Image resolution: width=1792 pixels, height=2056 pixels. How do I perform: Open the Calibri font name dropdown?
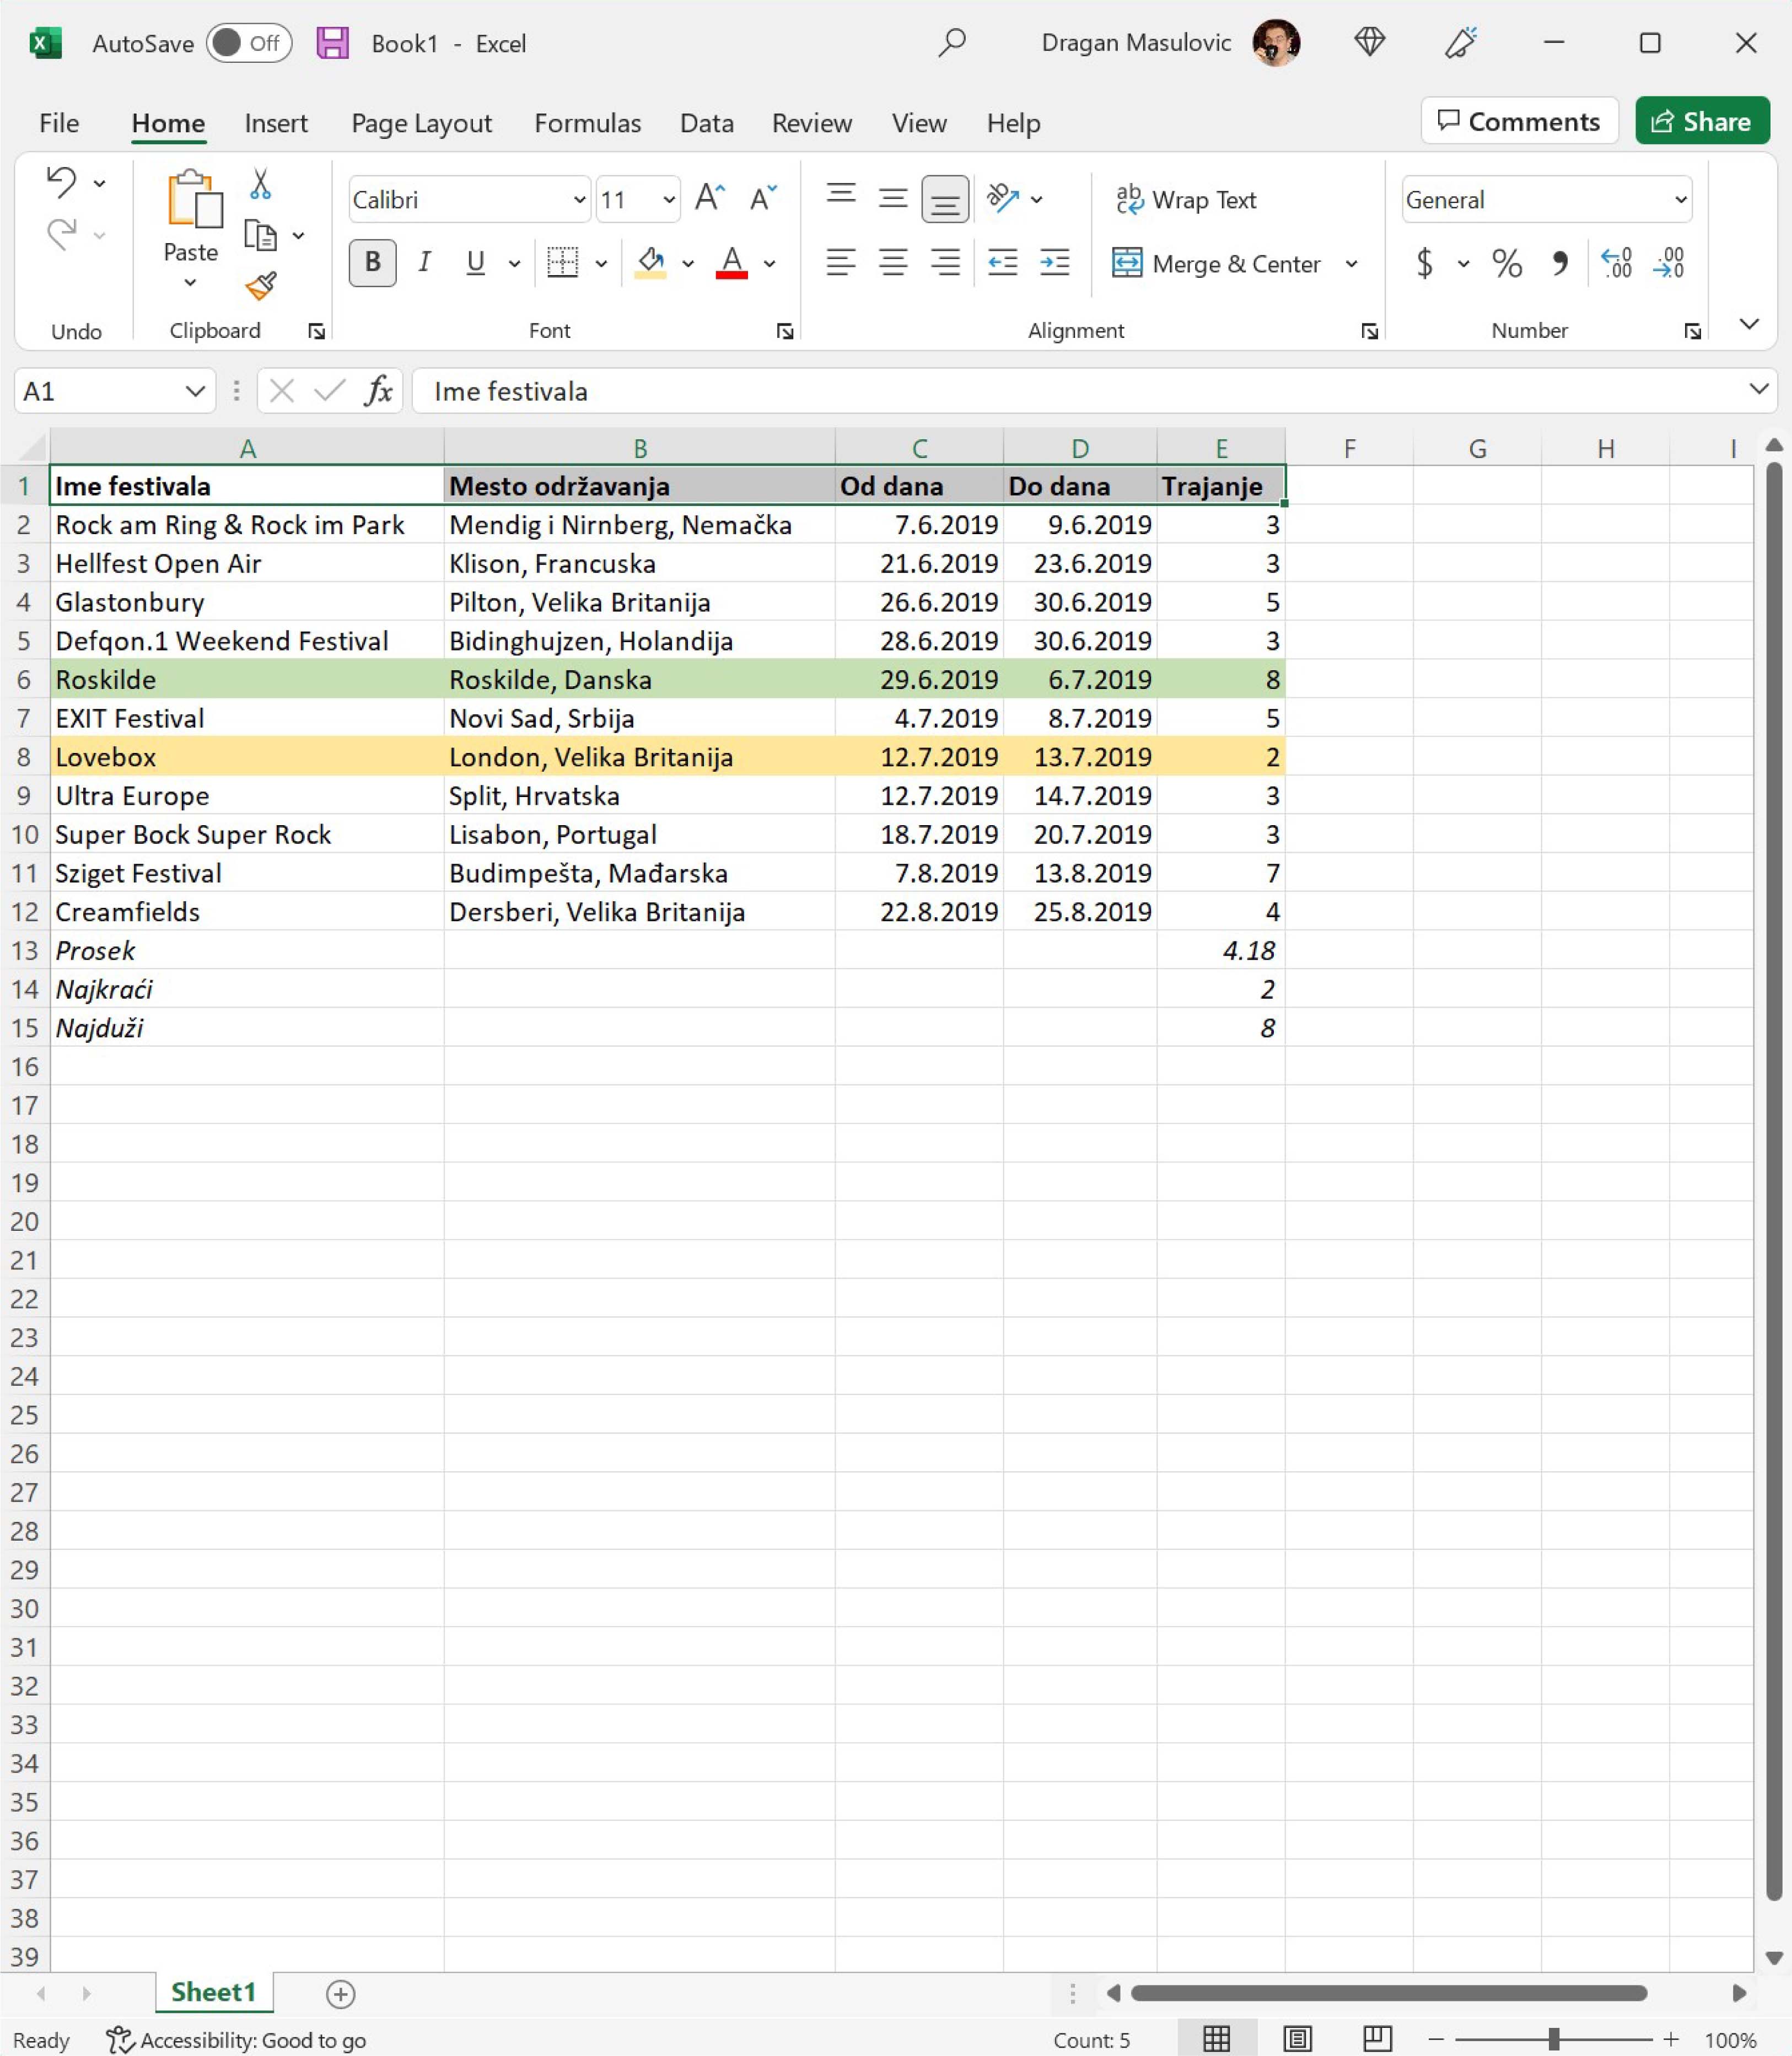point(579,200)
